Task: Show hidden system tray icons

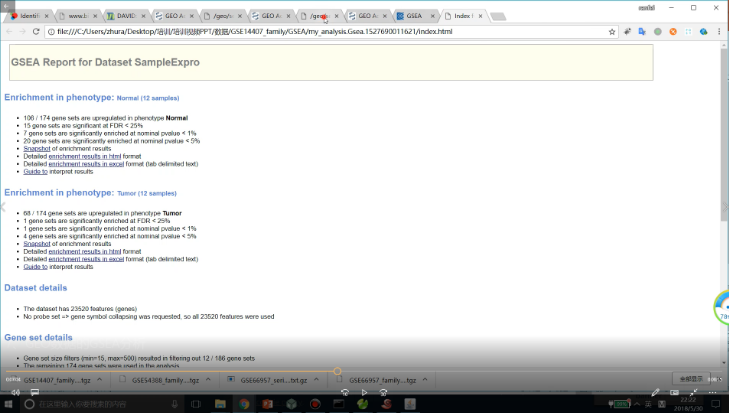Action: tap(637, 404)
